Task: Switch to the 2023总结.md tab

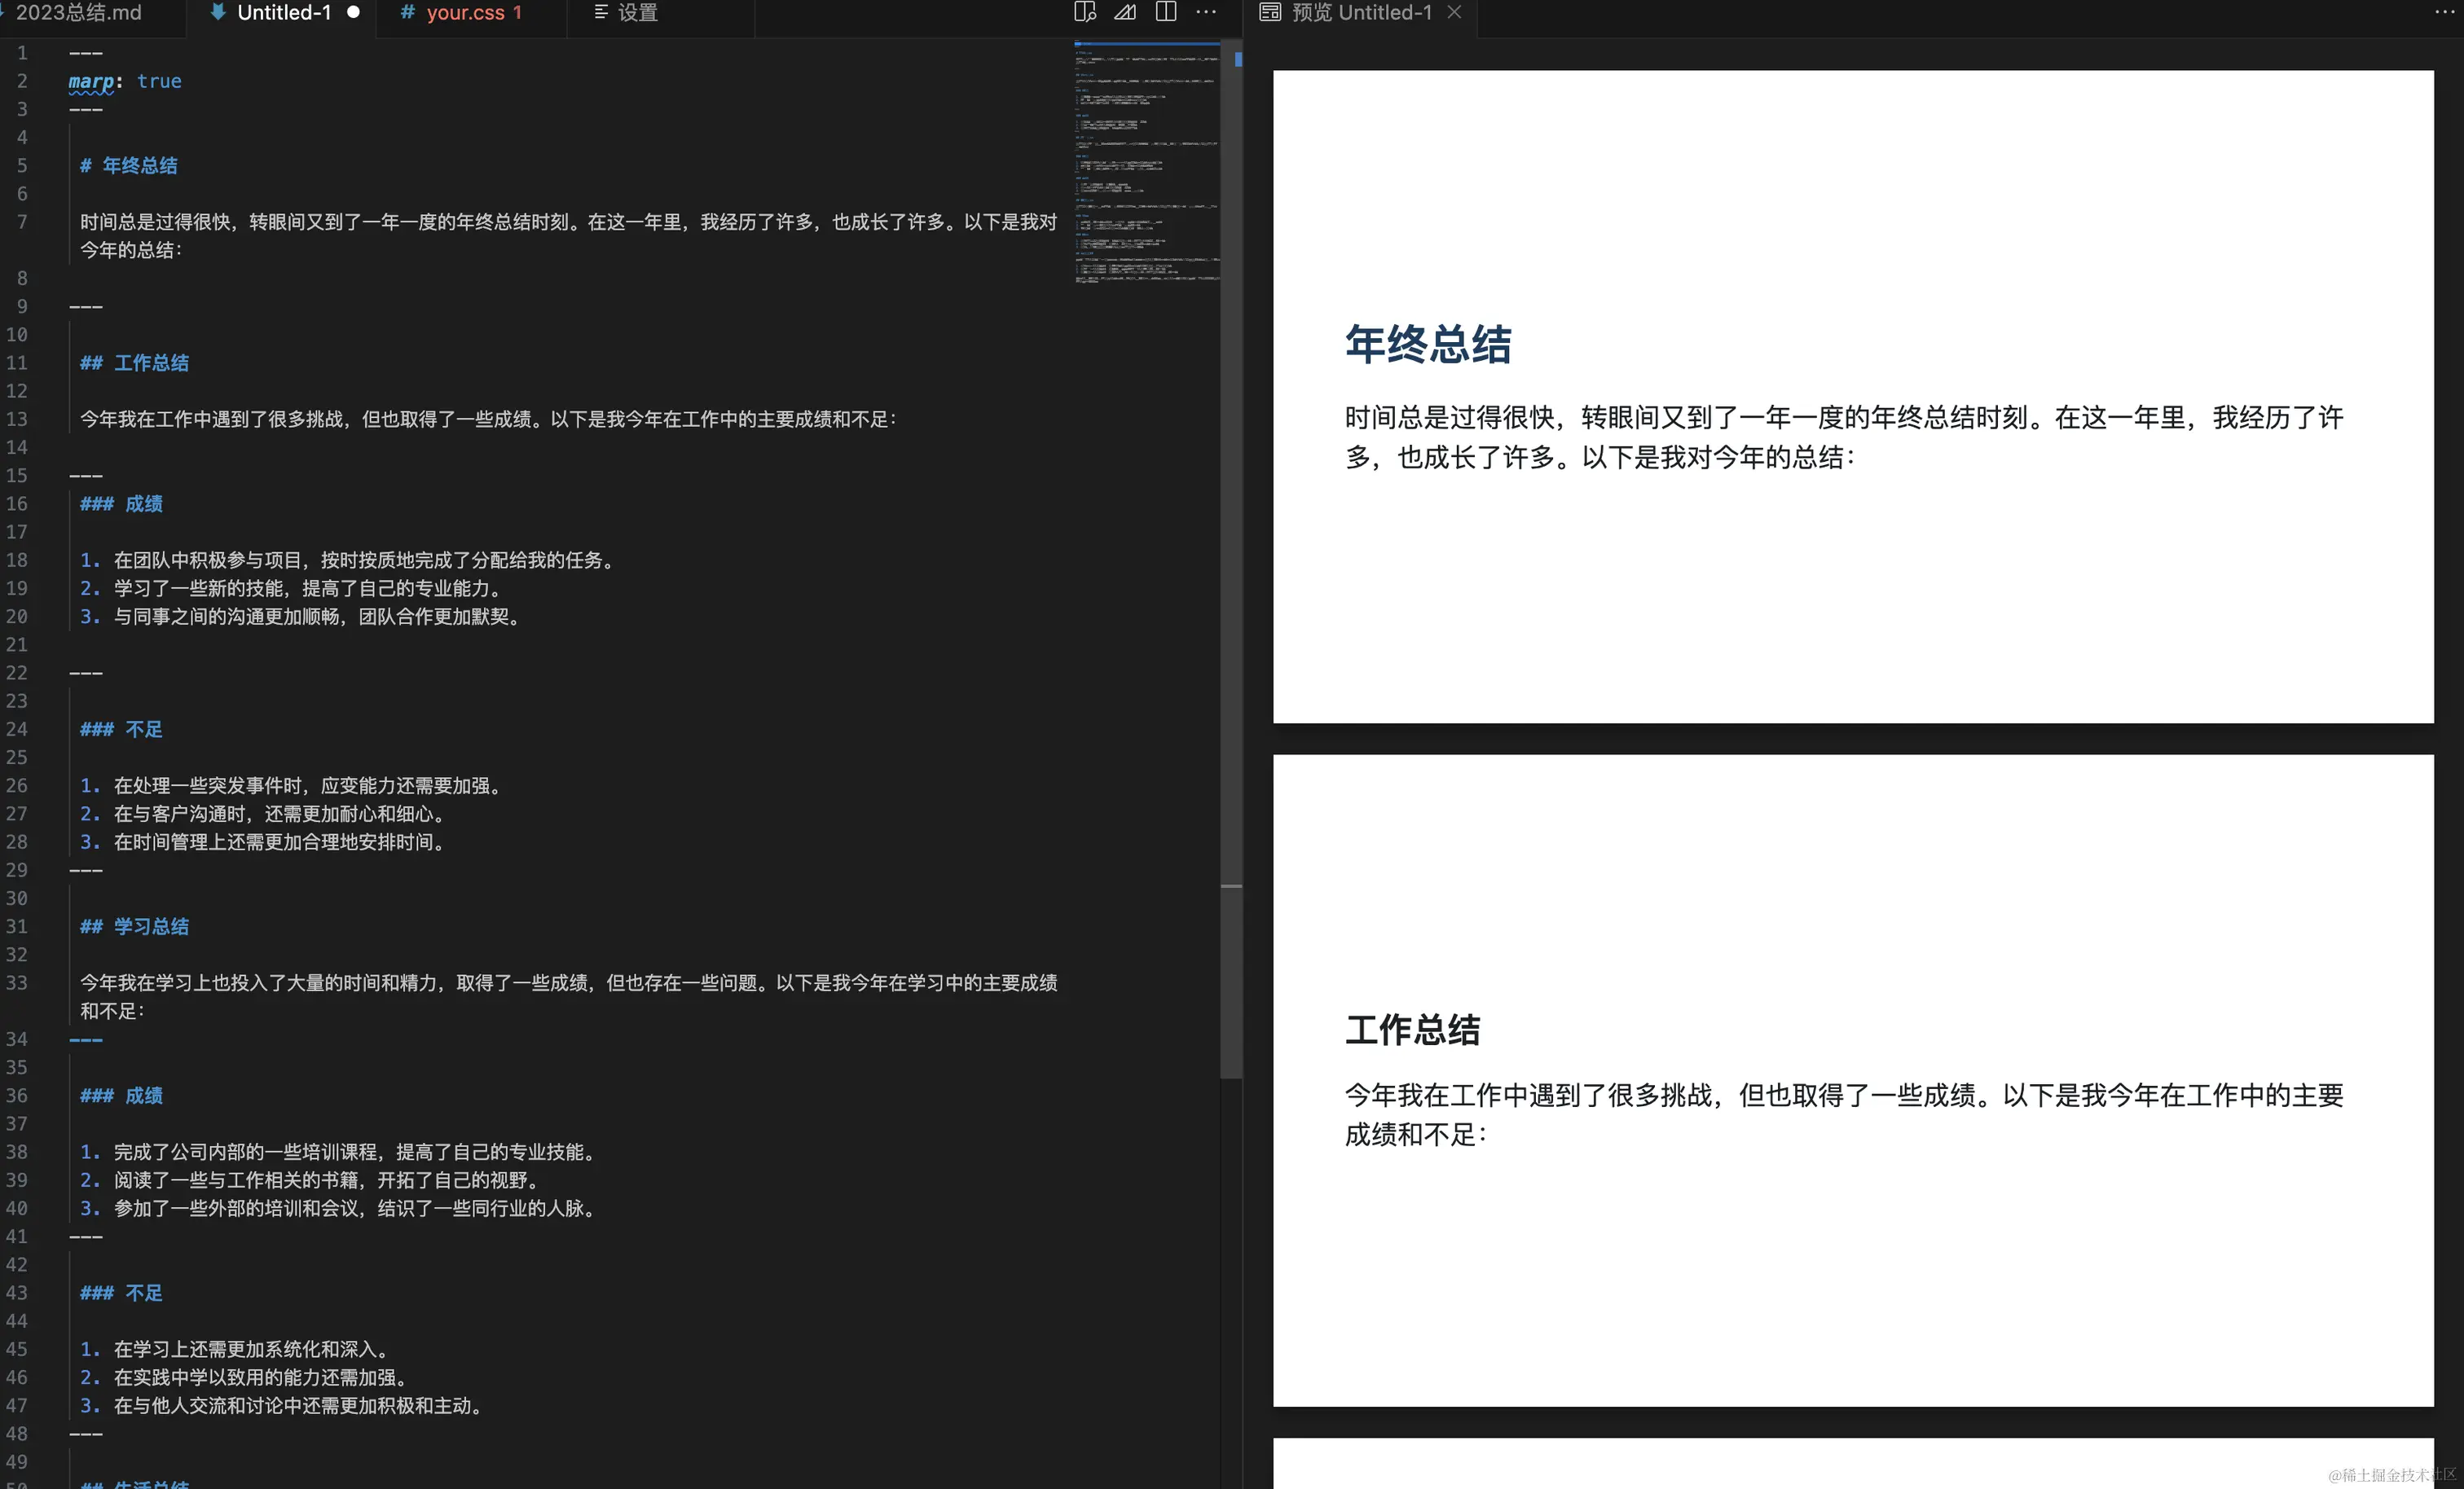Action: [x=80, y=12]
